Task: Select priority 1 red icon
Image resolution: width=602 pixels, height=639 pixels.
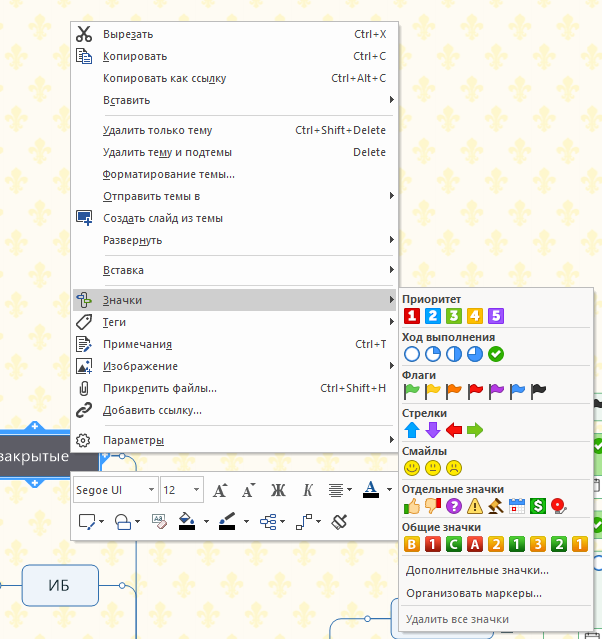Action: pos(412,316)
